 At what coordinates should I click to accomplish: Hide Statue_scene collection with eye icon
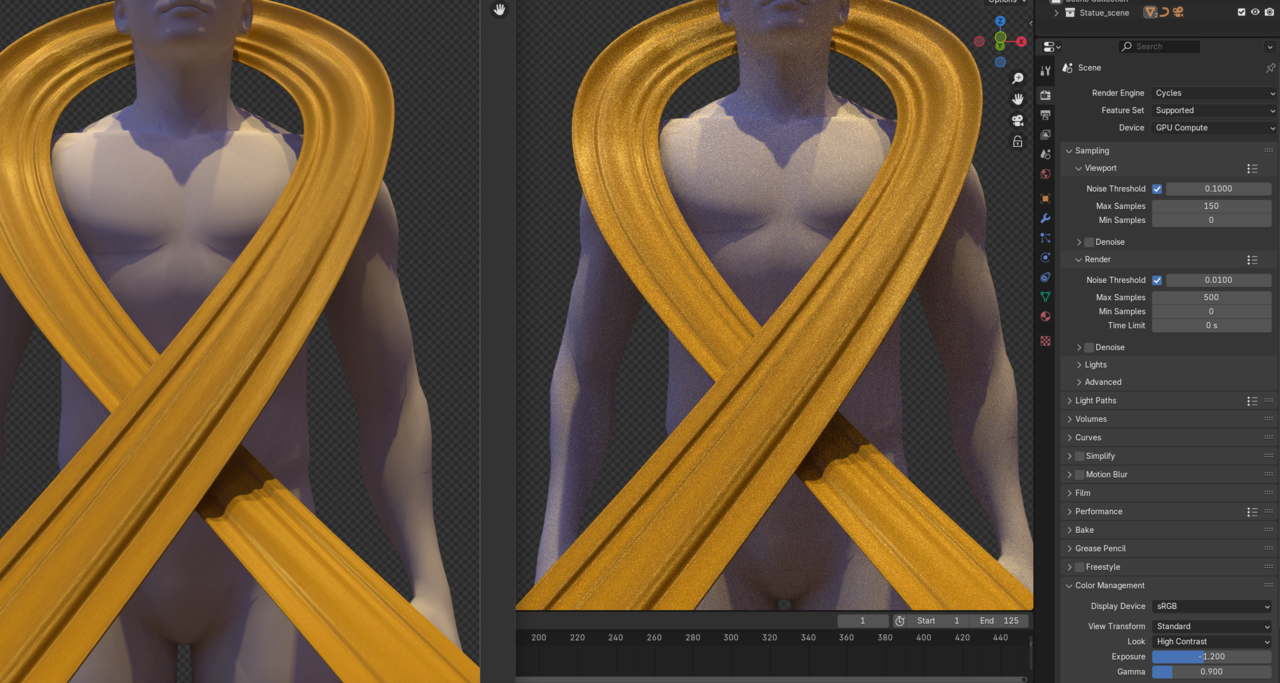[x=1255, y=12]
